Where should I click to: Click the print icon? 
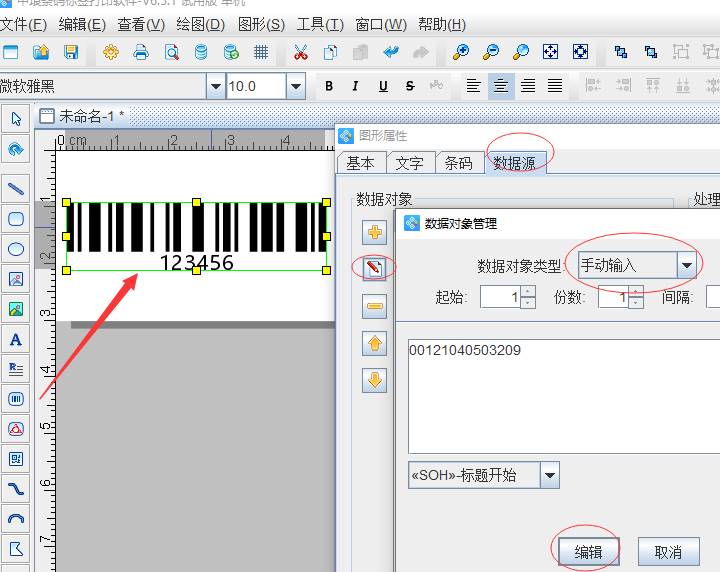click(x=141, y=52)
